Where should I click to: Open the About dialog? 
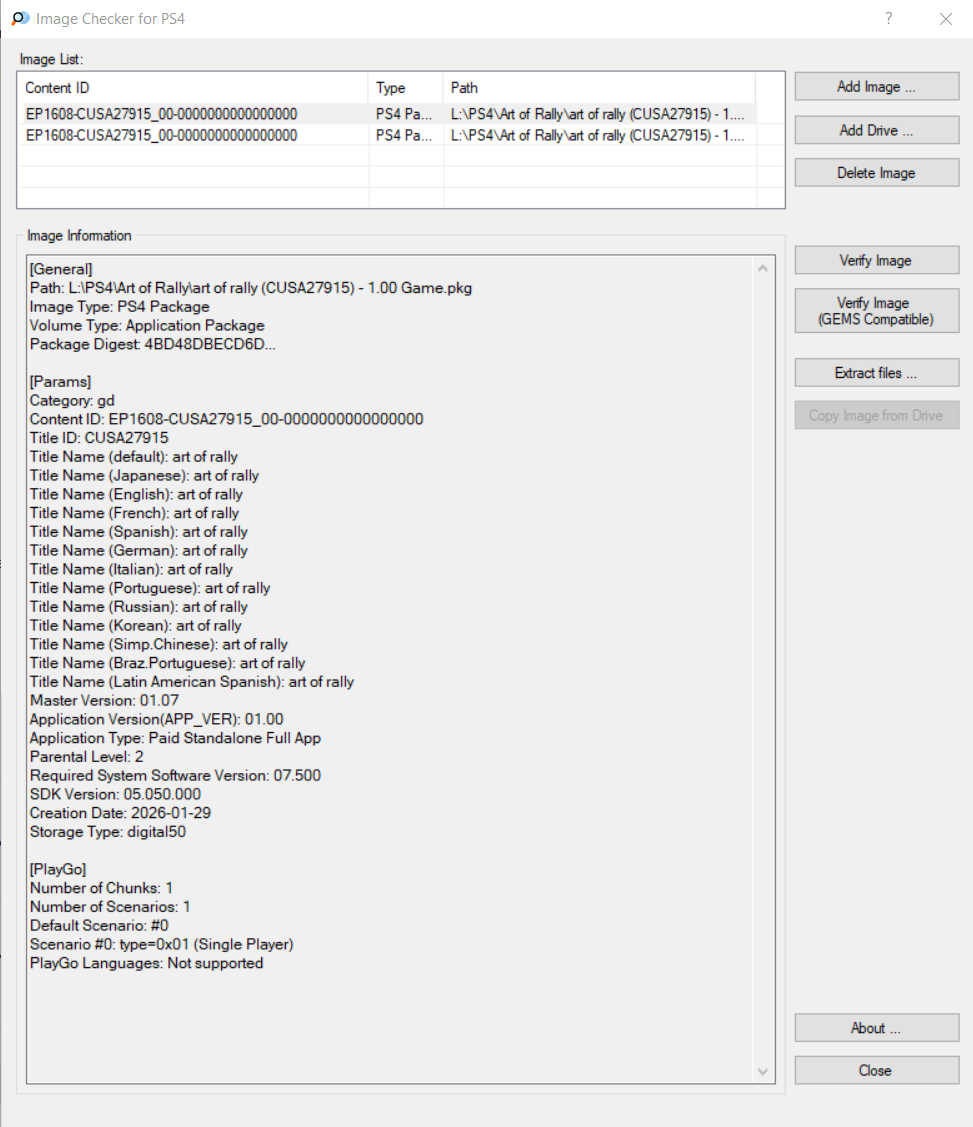point(876,1028)
